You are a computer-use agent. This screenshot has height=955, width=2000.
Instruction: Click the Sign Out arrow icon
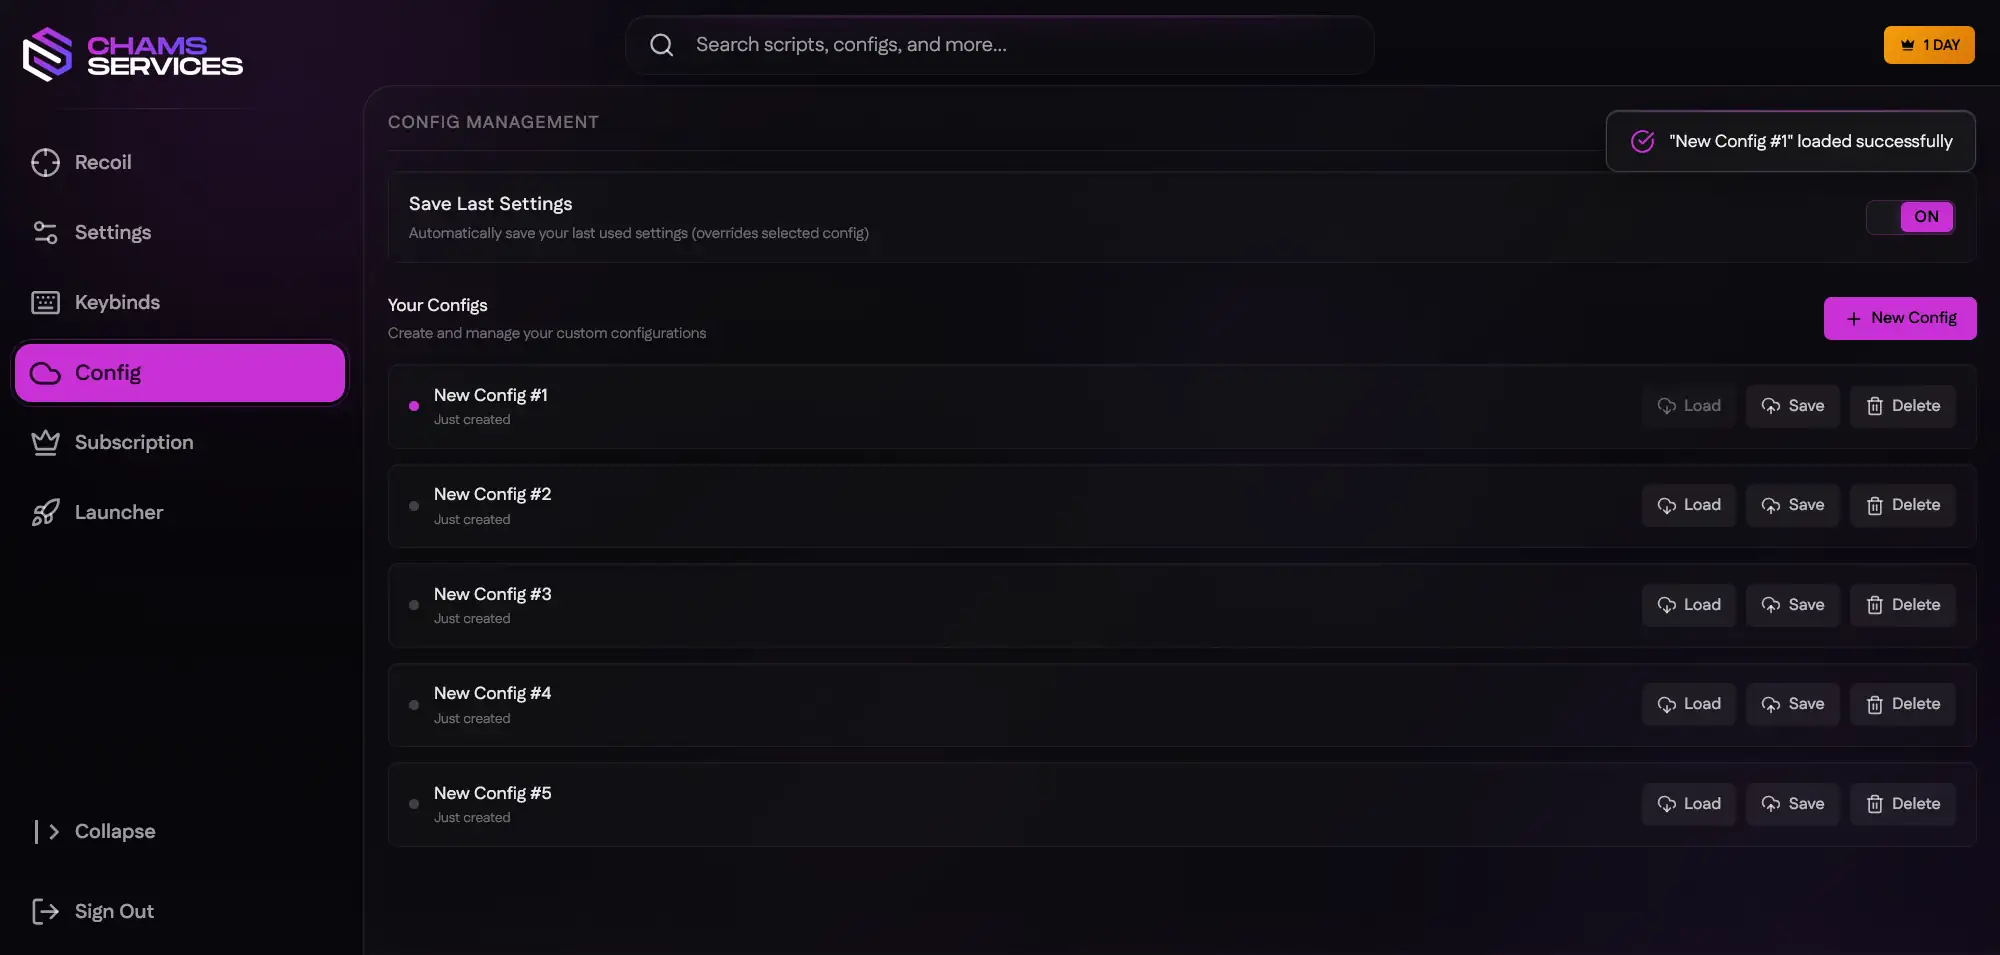click(x=45, y=911)
